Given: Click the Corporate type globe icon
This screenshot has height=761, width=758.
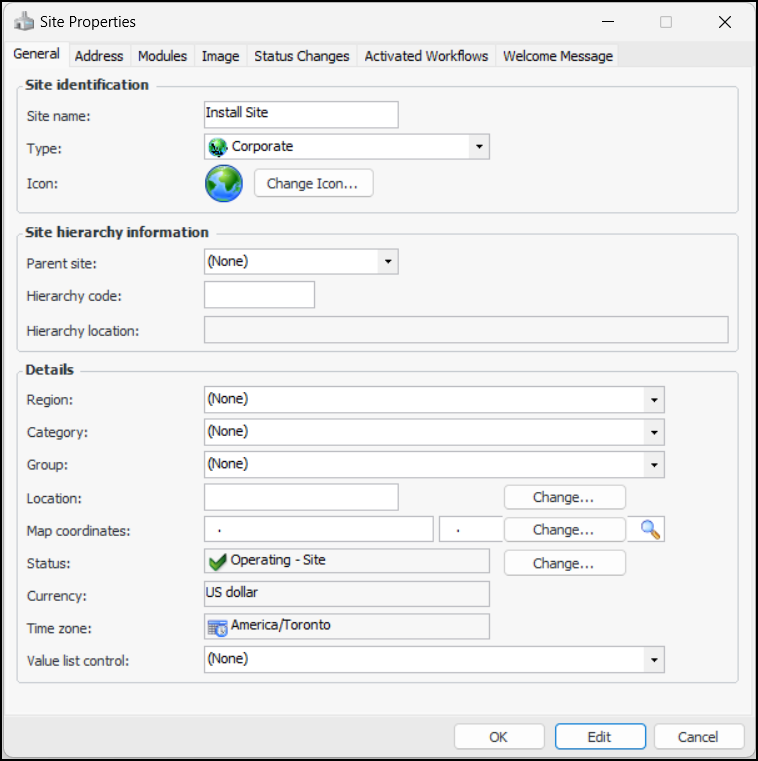Looking at the screenshot, I should 217,147.
